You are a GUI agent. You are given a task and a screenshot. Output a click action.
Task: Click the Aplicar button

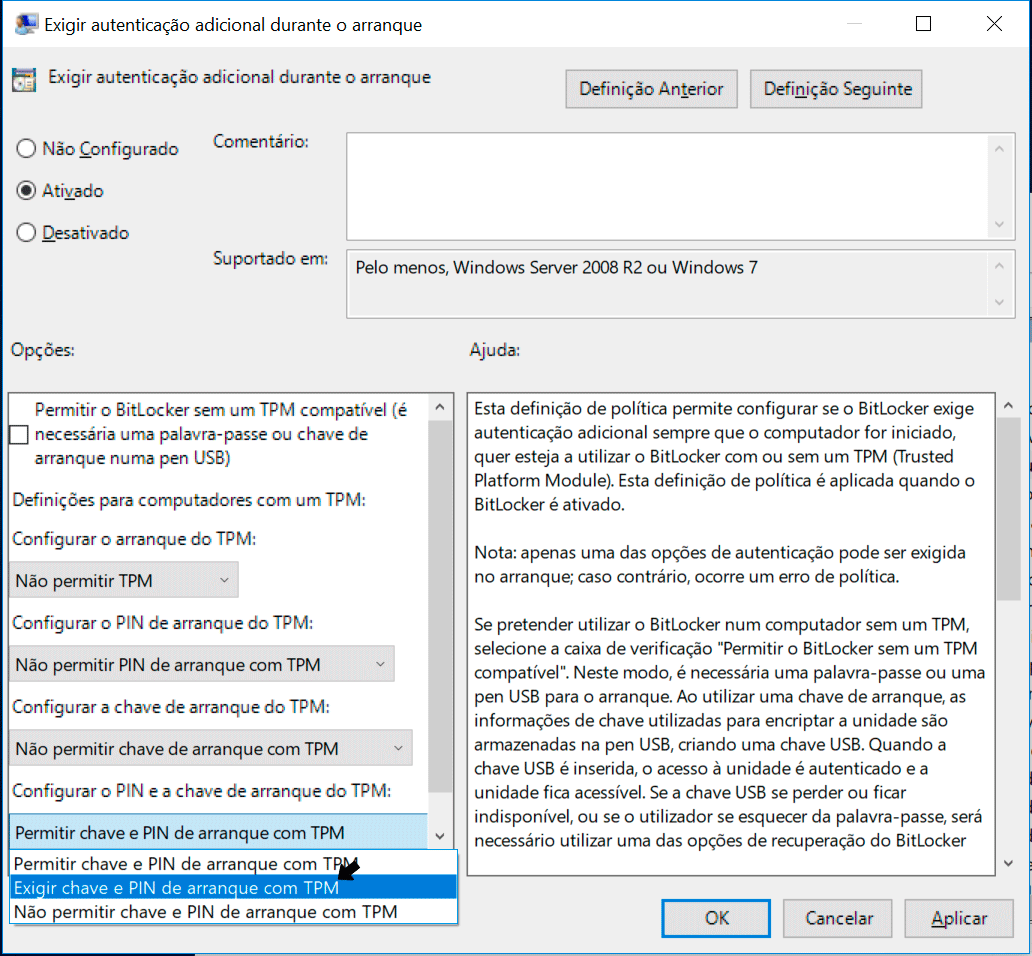coord(959,918)
